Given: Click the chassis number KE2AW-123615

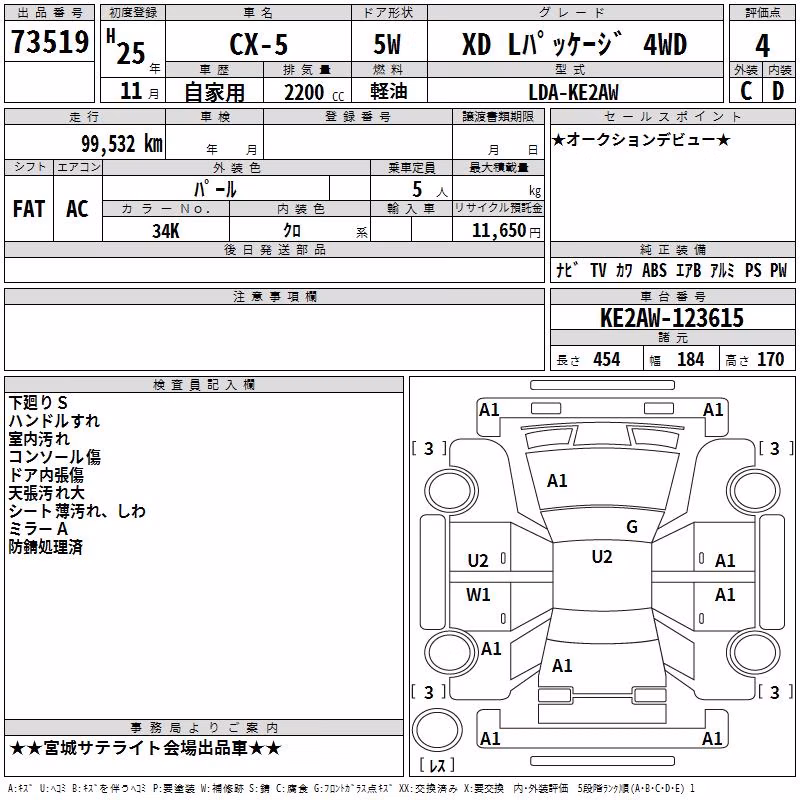Looking at the screenshot, I should point(672,318).
